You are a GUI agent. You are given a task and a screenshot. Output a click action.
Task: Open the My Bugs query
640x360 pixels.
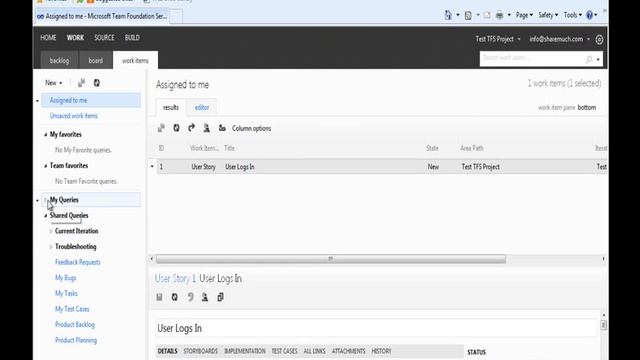[65, 278]
